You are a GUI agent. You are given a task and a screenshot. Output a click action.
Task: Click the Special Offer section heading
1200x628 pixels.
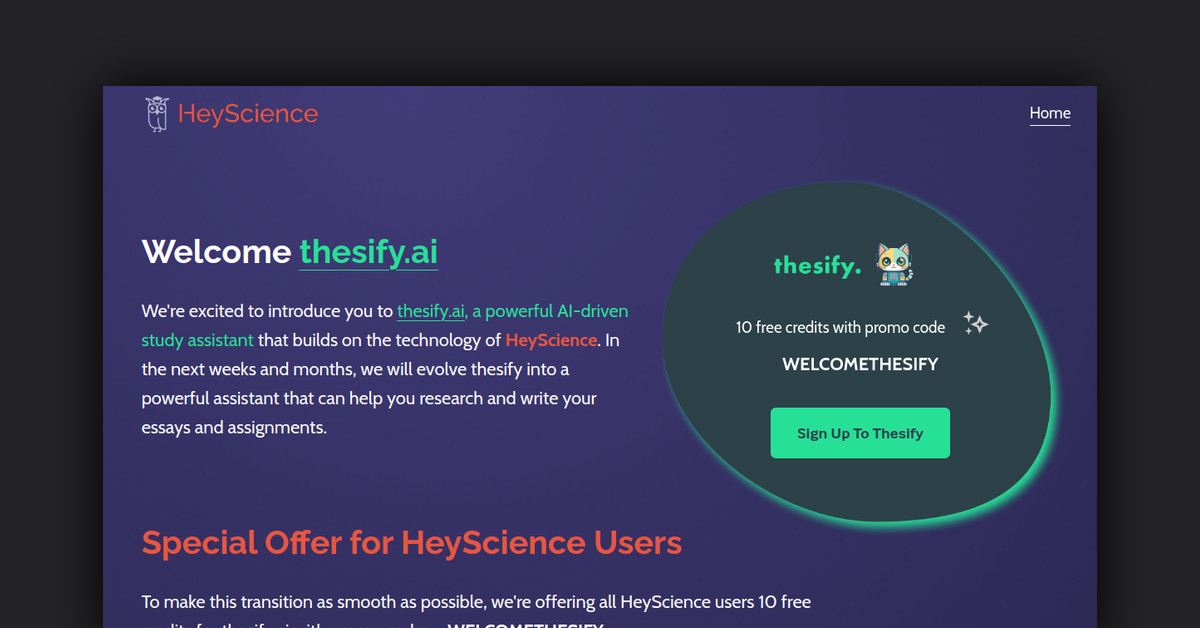pyautogui.click(x=411, y=542)
